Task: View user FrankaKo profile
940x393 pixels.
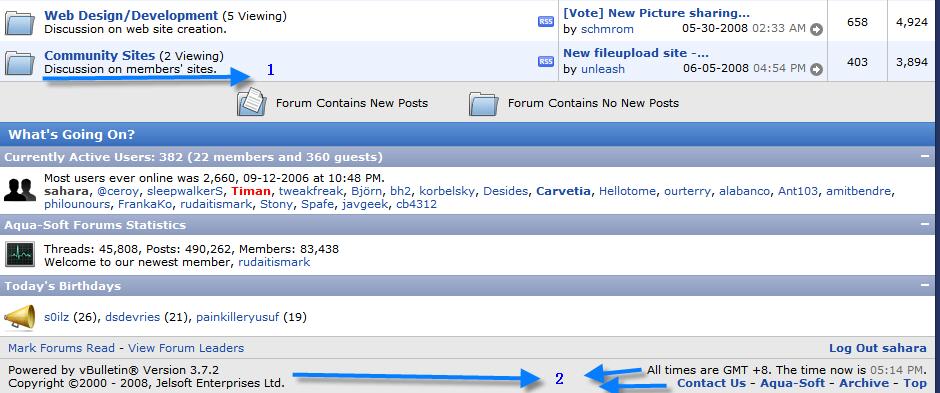Action: point(146,204)
